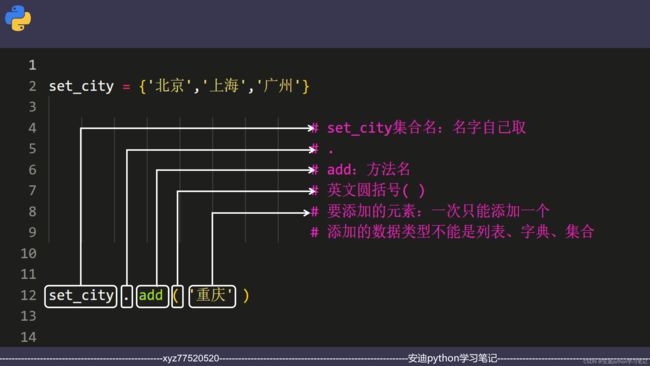Click the '# .' comment on line 5
The width and height of the screenshot is (650, 366).
323,149
